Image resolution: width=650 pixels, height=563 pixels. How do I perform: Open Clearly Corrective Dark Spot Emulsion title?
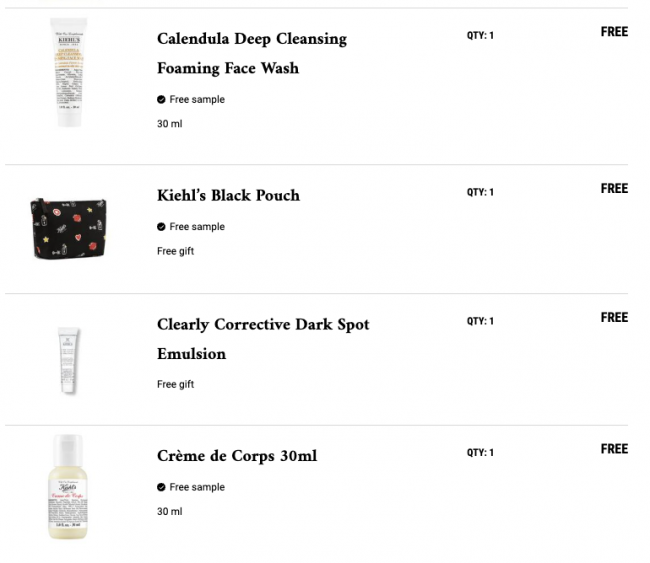[263, 339]
